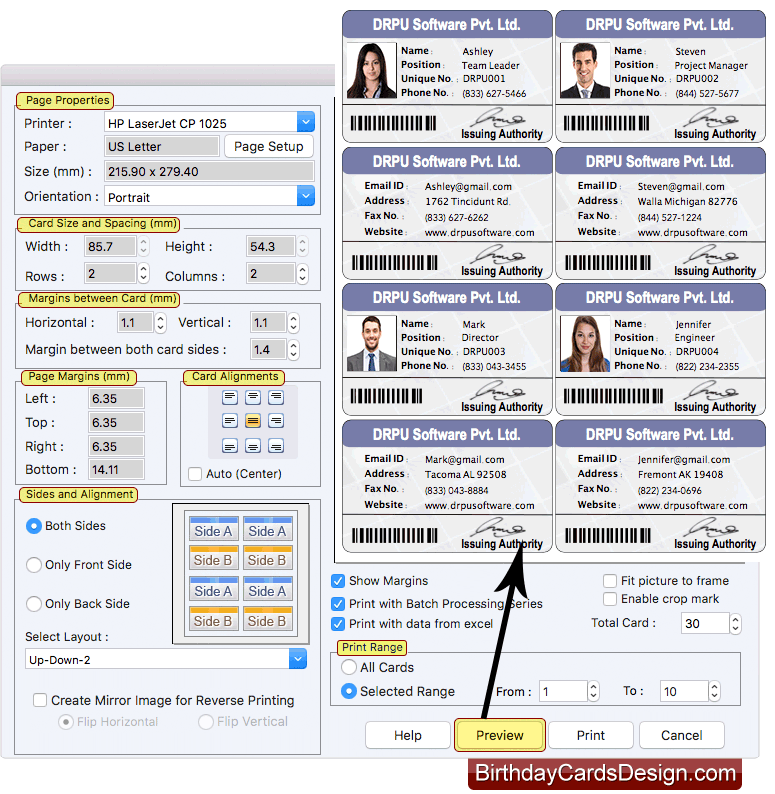Viewport: 775px width, 794px height.
Task: Select top-right card alignment icon
Action: (x=276, y=398)
